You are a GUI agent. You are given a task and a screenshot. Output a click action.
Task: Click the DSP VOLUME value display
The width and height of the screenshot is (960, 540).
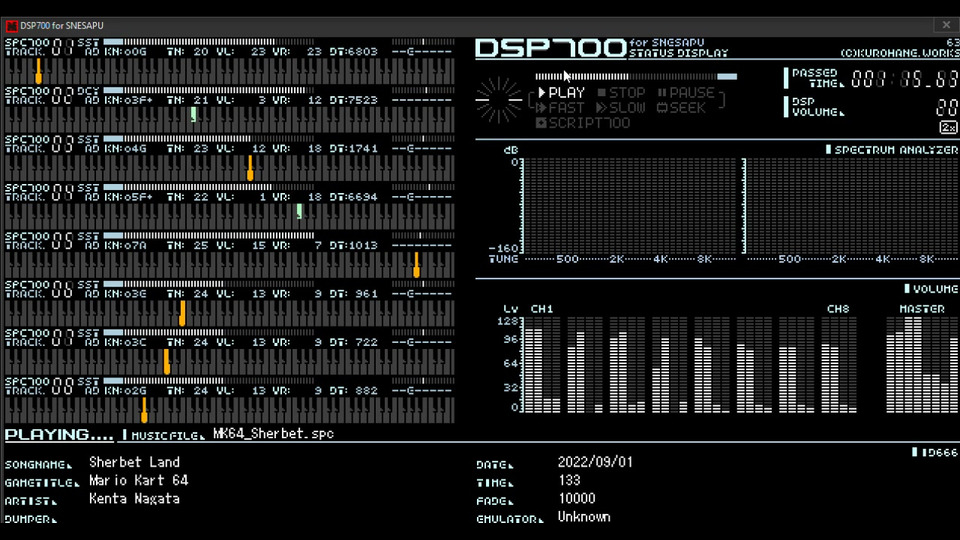947,108
